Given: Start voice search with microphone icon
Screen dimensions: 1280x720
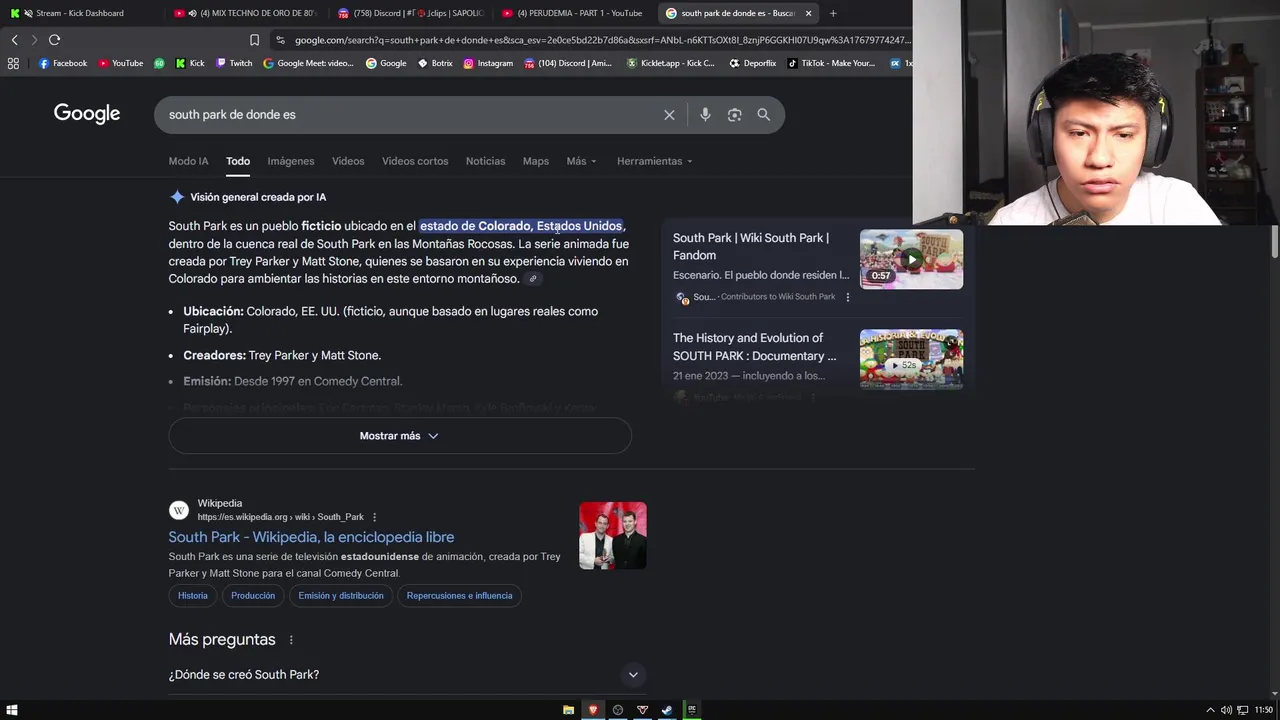Looking at the screenshot, I should [705, 115].
